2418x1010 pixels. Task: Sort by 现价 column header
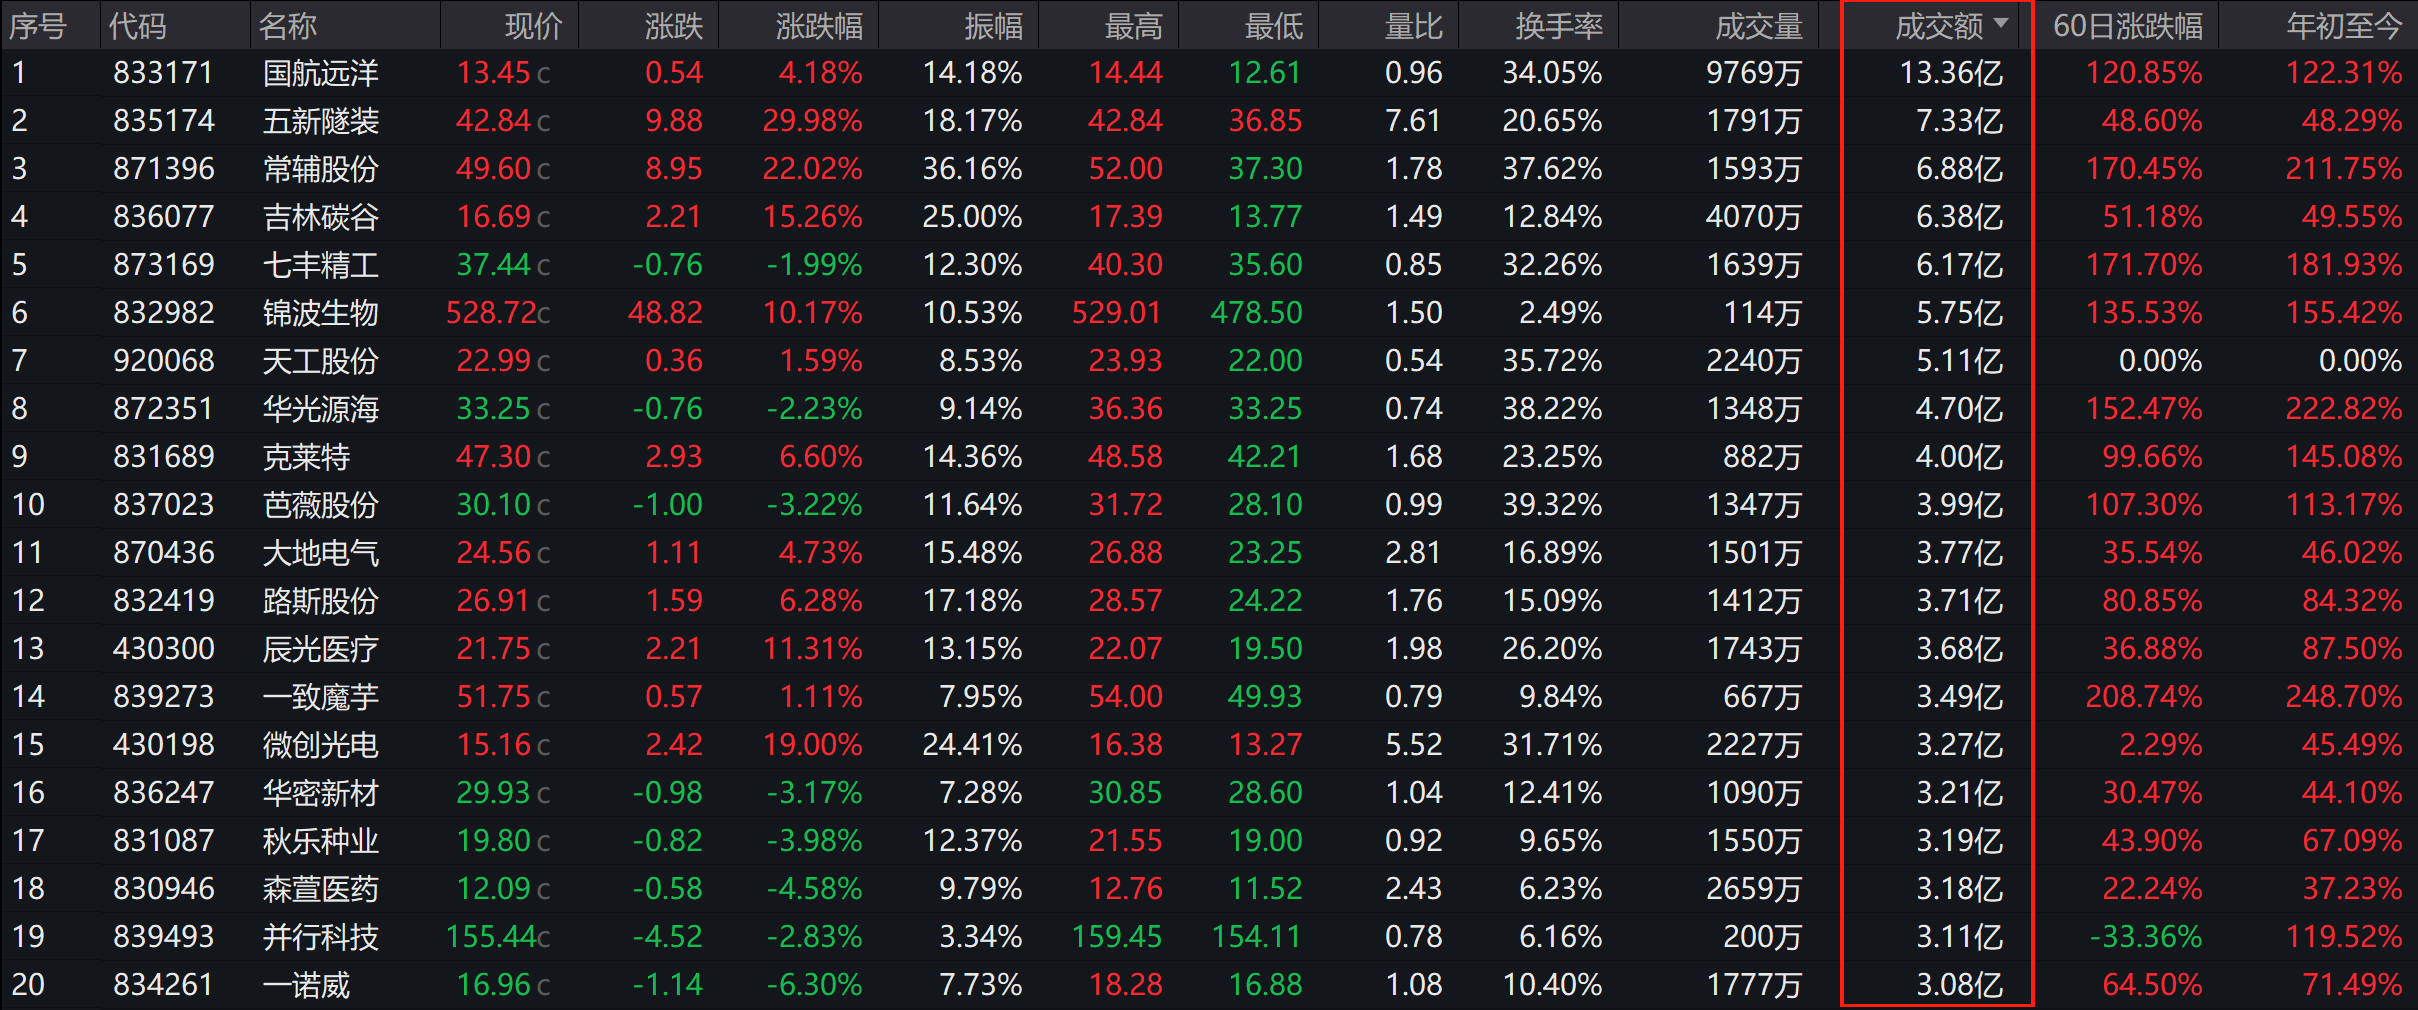(534, 26)
